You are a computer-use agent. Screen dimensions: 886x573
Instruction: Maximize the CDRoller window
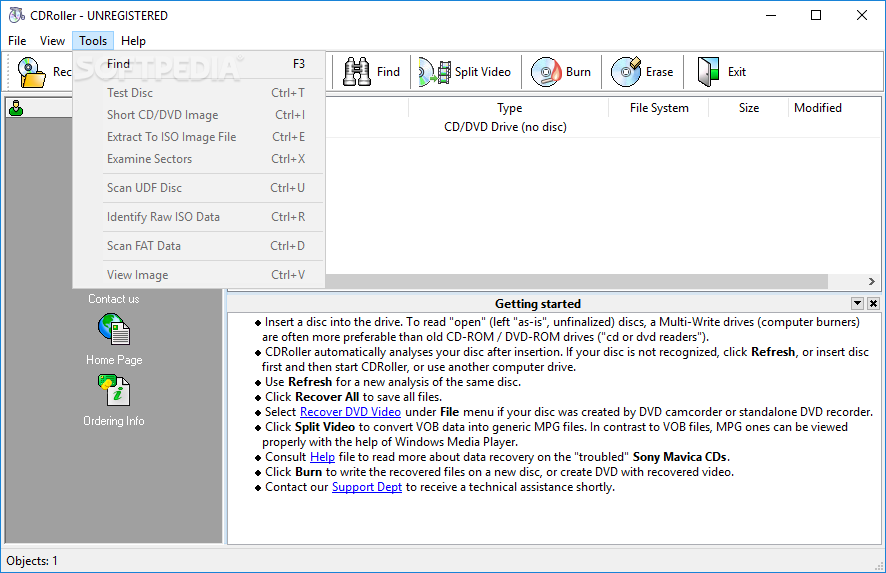816,15
